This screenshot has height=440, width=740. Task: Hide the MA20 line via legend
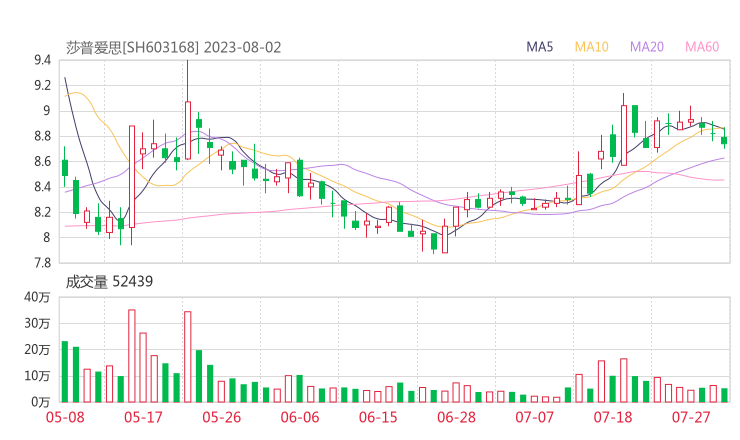[647, 47]
